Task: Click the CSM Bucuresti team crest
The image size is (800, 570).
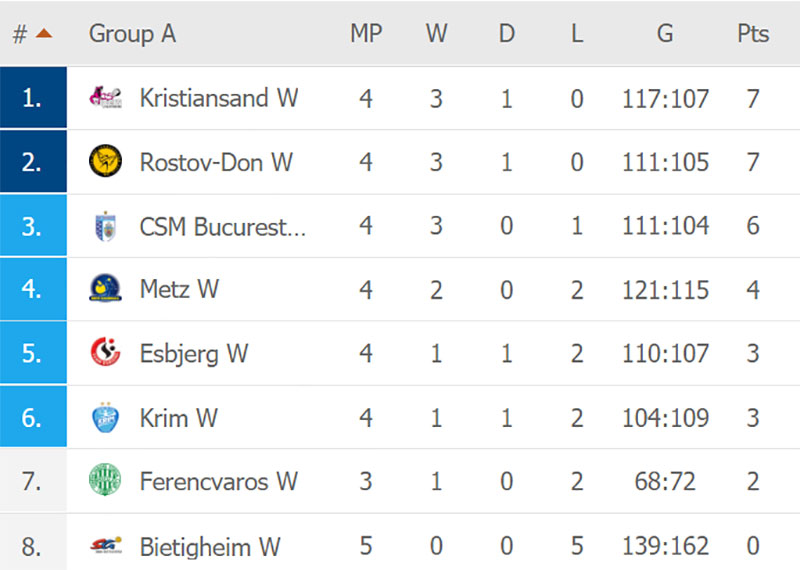Action: click(x=106, y=226)
